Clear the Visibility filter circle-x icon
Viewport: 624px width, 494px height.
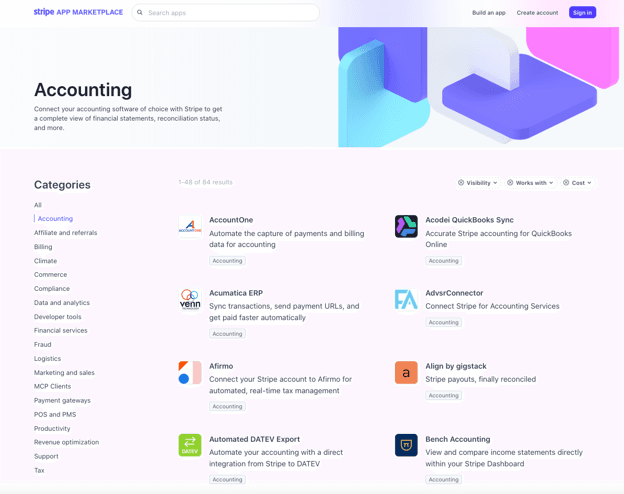point(461,183)
